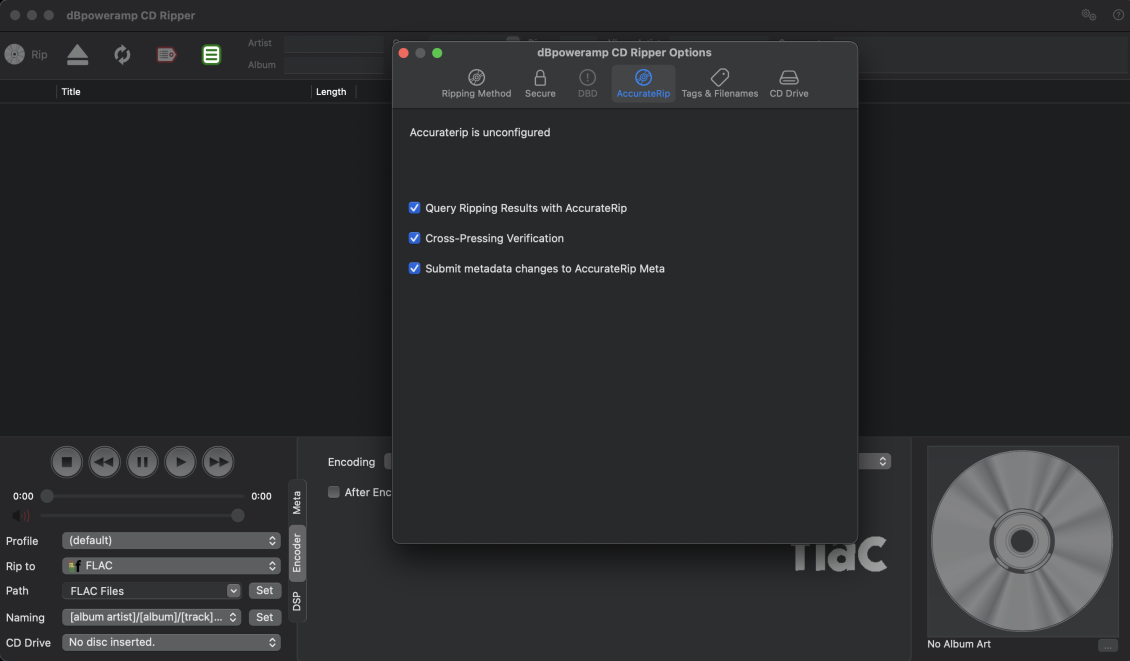The height and width of the screenshot is (661, 1130).
Task: Click the red tag metadata icon
Action: 166,55
